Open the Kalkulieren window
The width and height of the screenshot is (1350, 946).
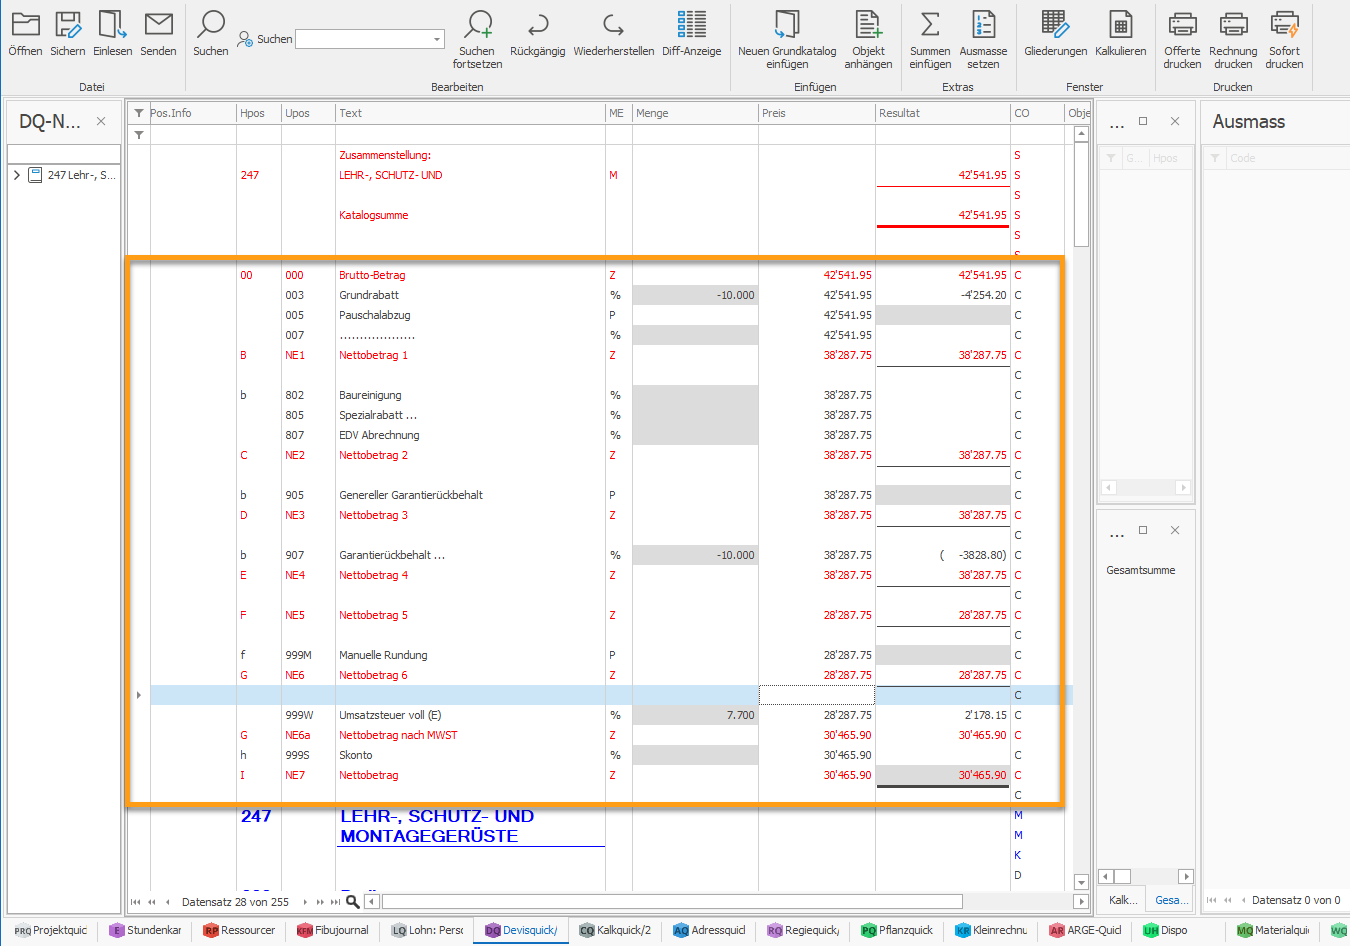pos(1121,24)
